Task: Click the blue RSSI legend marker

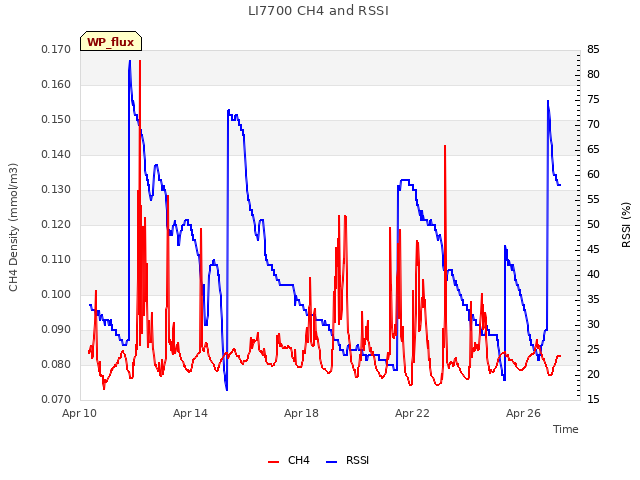Action: tap(331, 462)
